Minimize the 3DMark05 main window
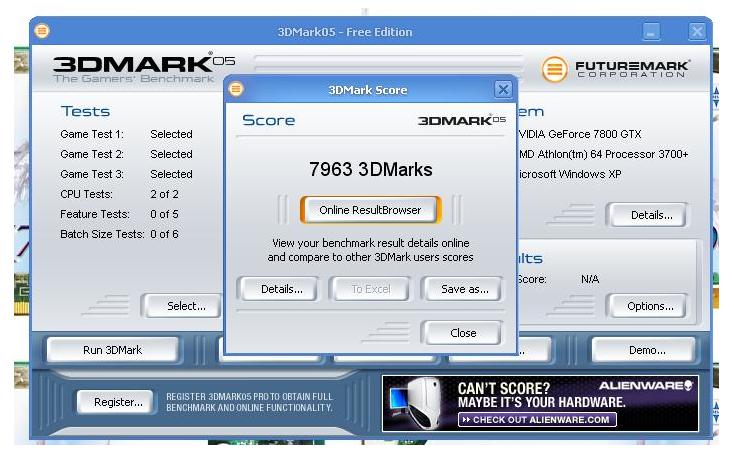734x459 pixels. click(651, 32)
